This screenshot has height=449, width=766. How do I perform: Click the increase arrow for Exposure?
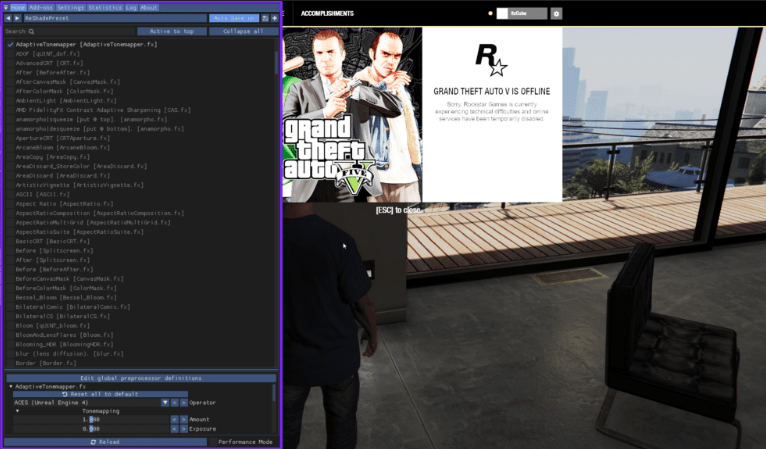(x=183, y=428)
